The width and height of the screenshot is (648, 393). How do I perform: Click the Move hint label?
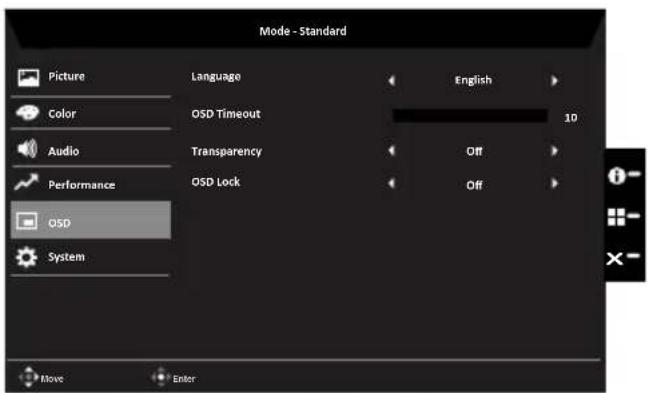[52, 379]
